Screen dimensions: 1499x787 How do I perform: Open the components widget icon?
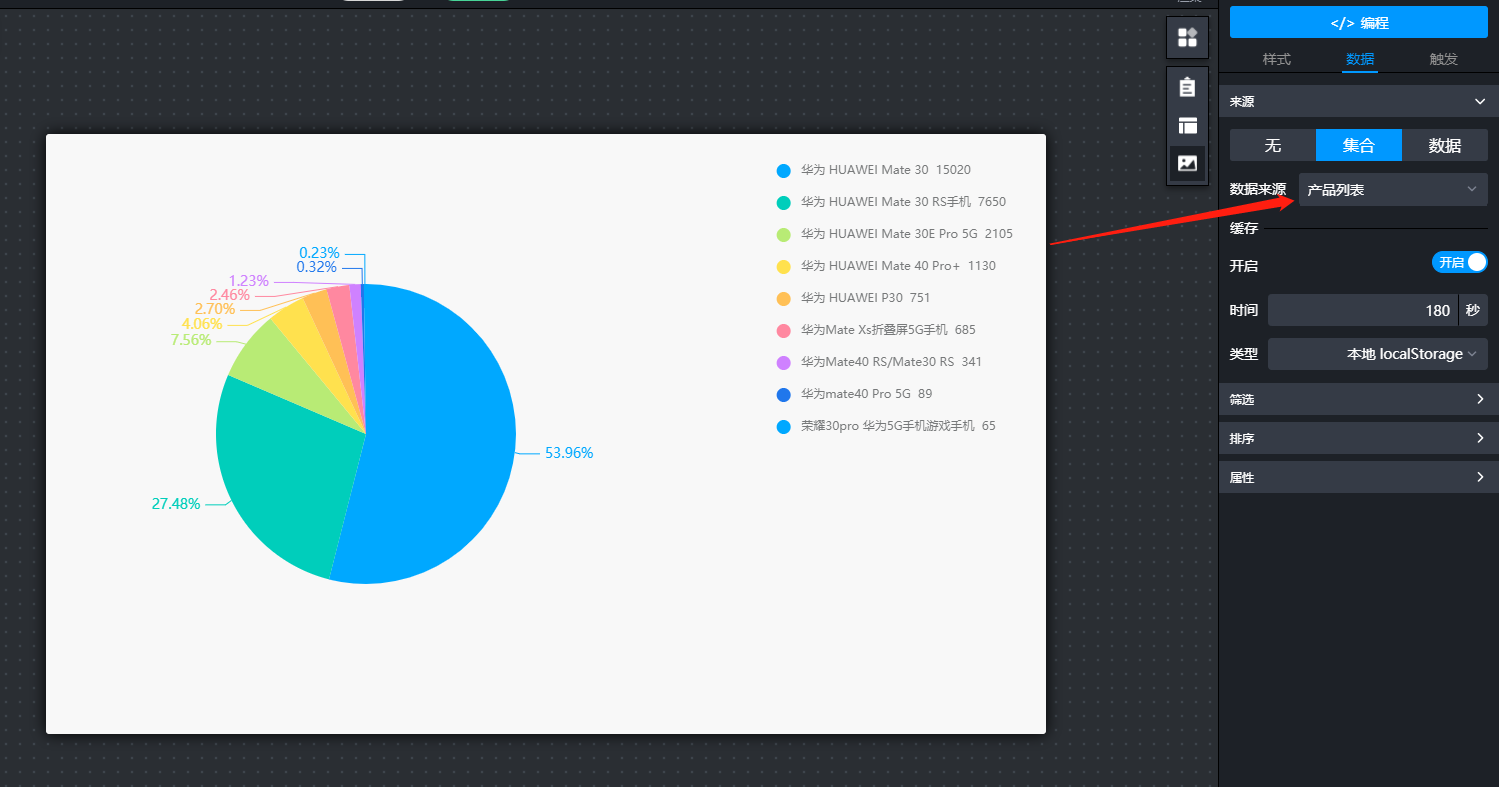[x=1187, y=38]
